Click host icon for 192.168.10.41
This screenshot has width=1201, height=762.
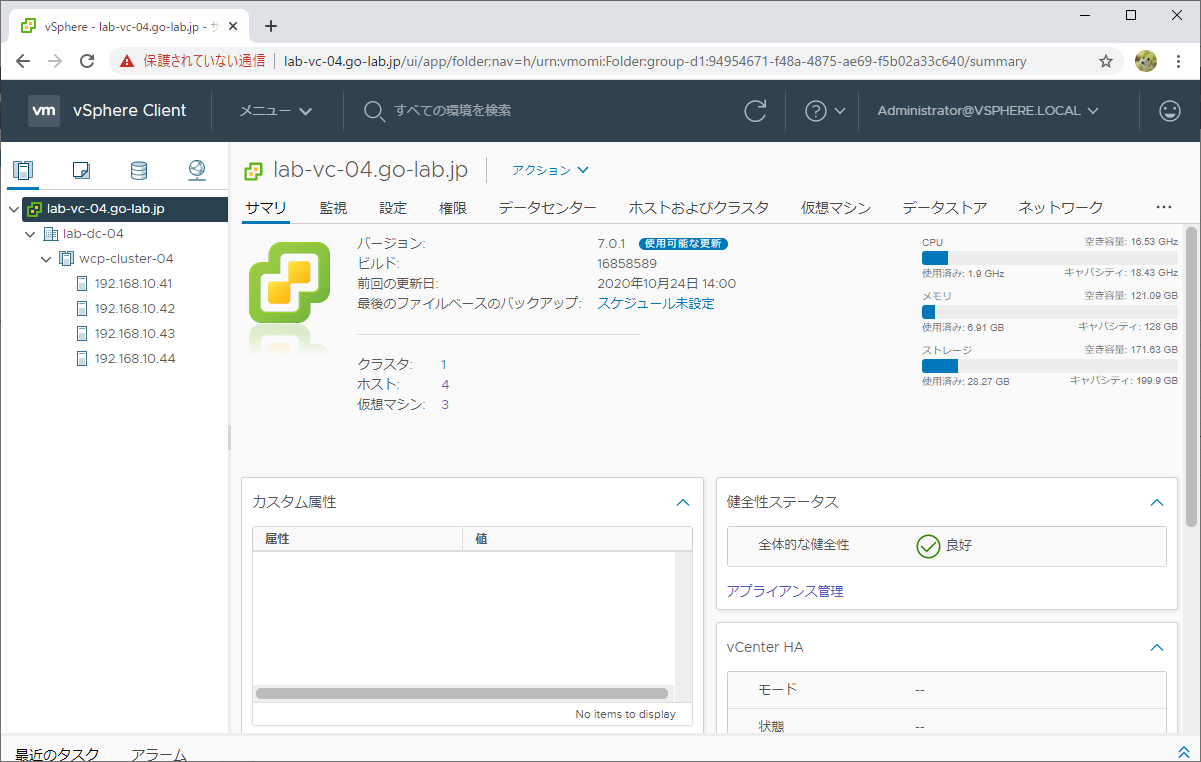point(82,284)
